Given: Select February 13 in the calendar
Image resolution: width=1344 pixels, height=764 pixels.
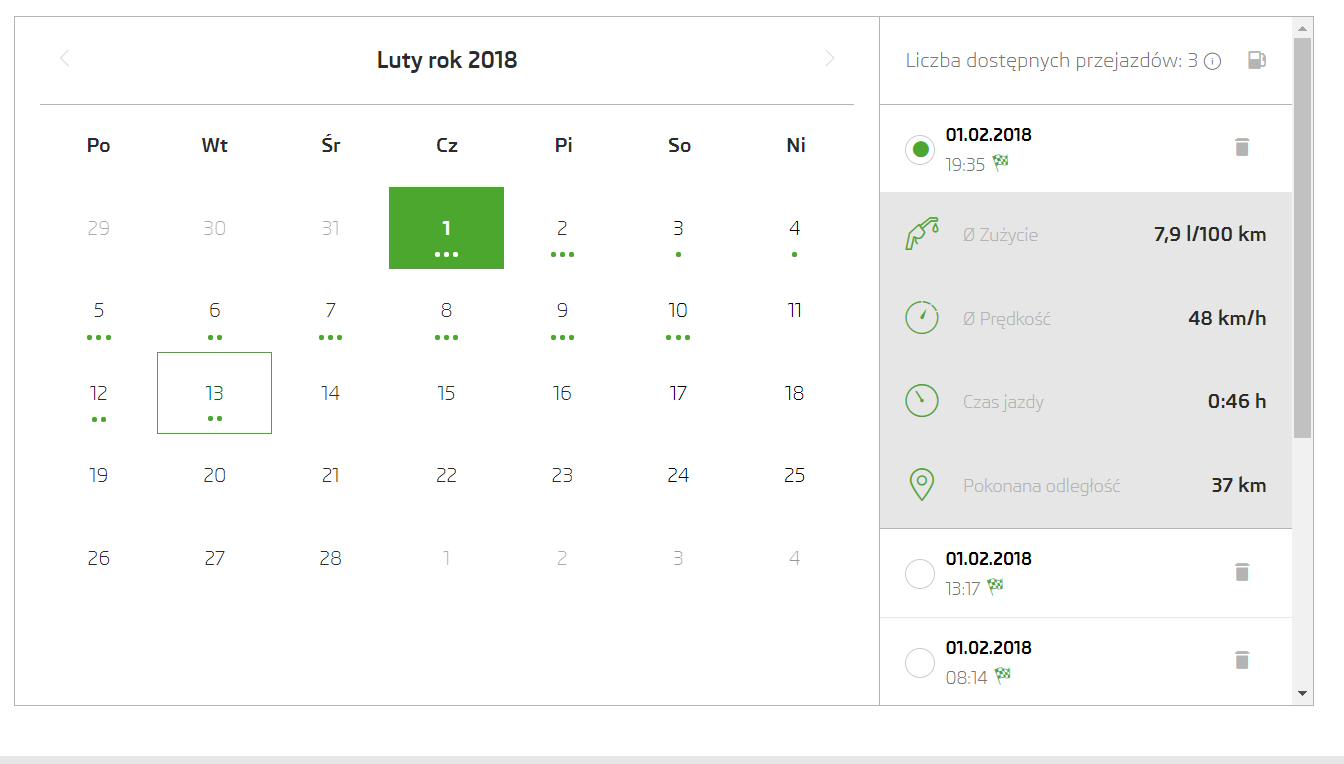Looking at the screenshot, I should [214, 393].
